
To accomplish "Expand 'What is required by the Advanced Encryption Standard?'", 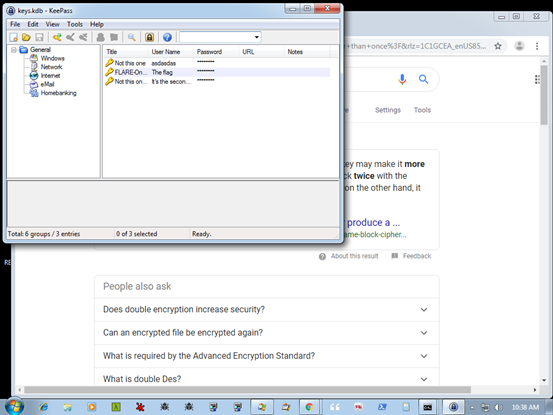I will pyautogui.click(x=267, y=356).
